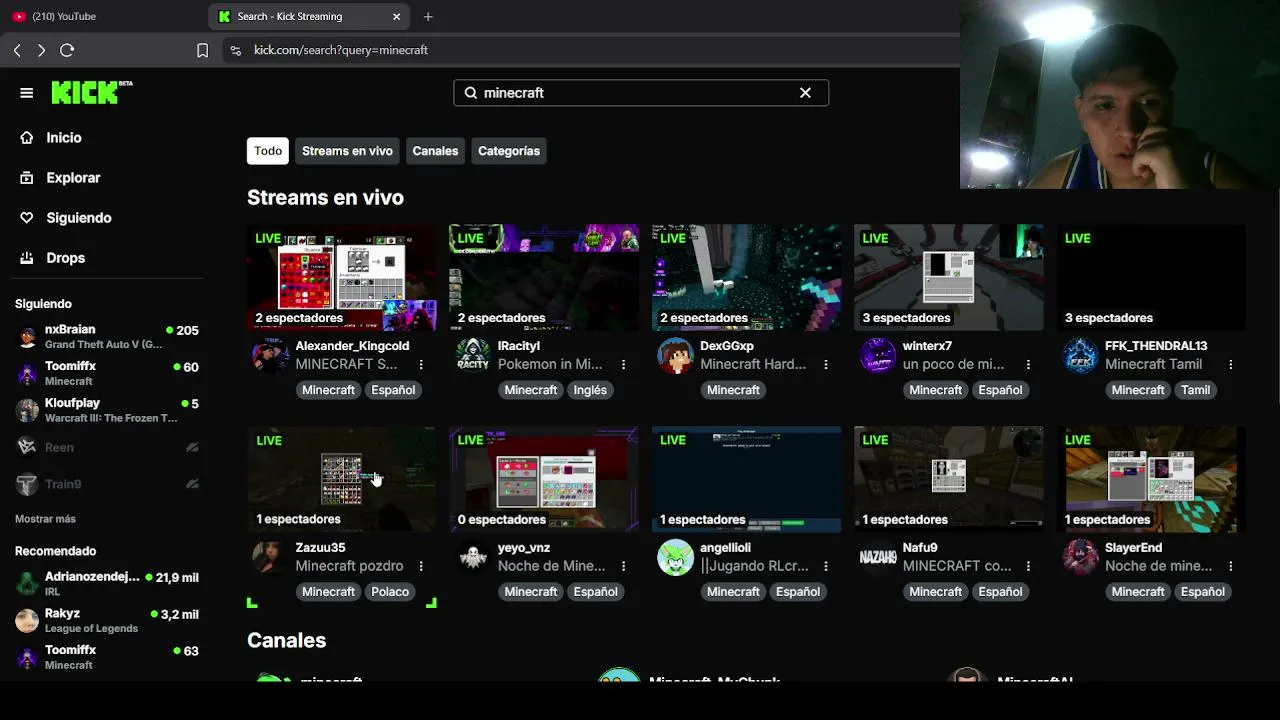Click Nafu9 channel avatar

click(878, 558)
